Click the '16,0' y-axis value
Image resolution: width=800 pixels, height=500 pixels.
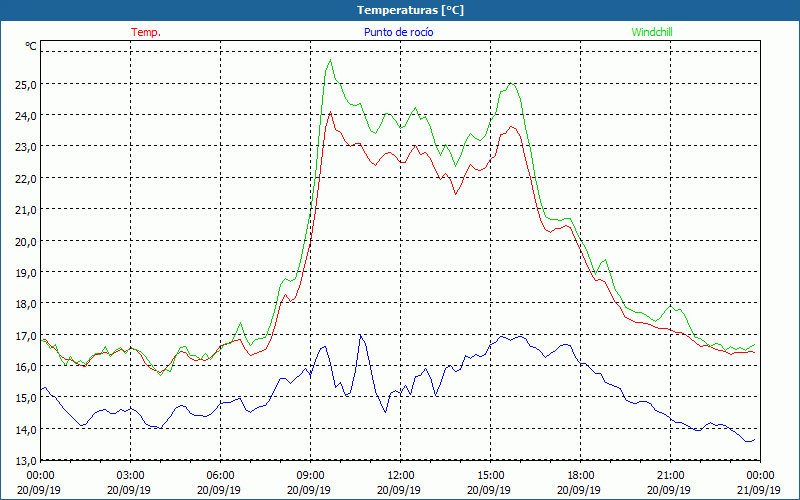[27, 367]
